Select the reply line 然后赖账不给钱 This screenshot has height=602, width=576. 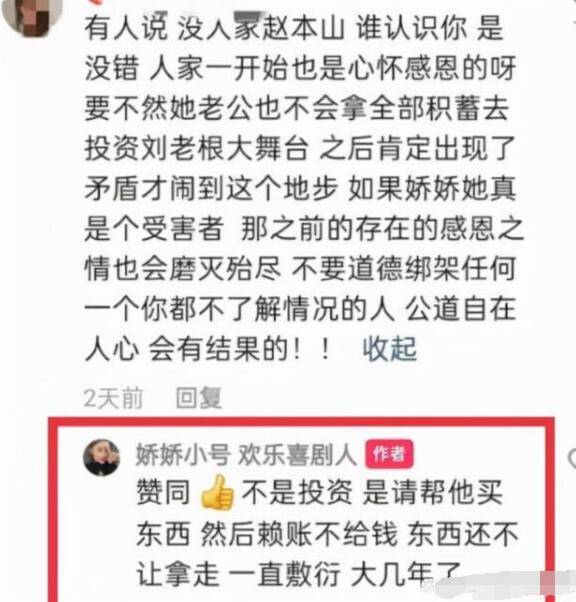pos(300,534)
